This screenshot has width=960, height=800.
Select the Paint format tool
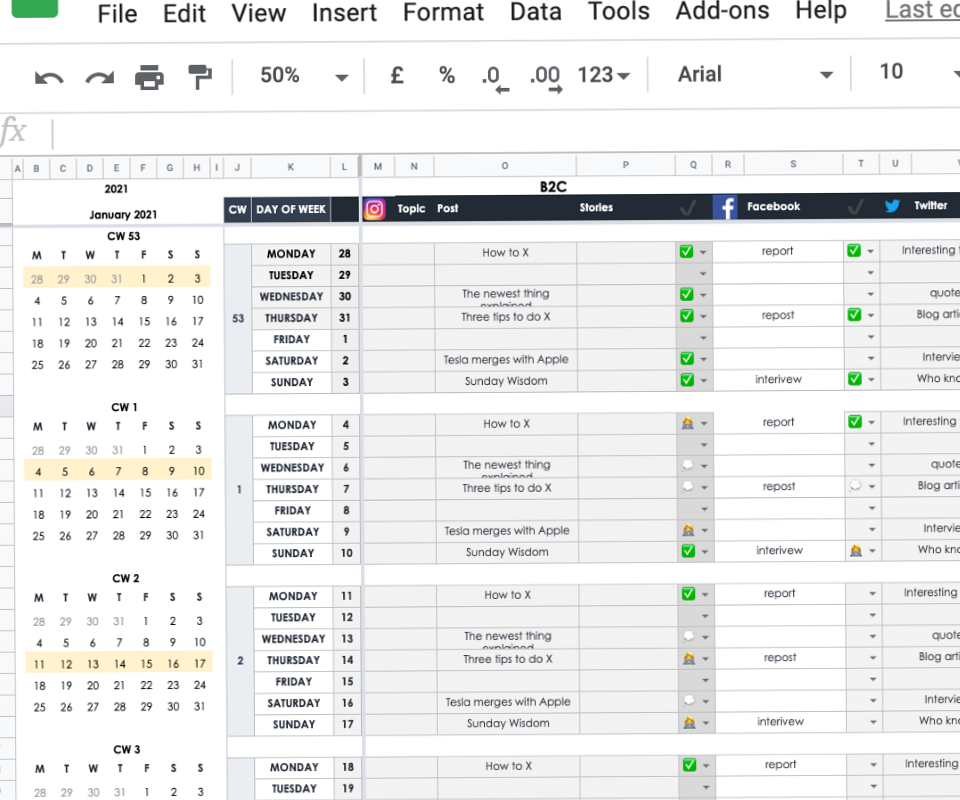(x=198, y=75)
